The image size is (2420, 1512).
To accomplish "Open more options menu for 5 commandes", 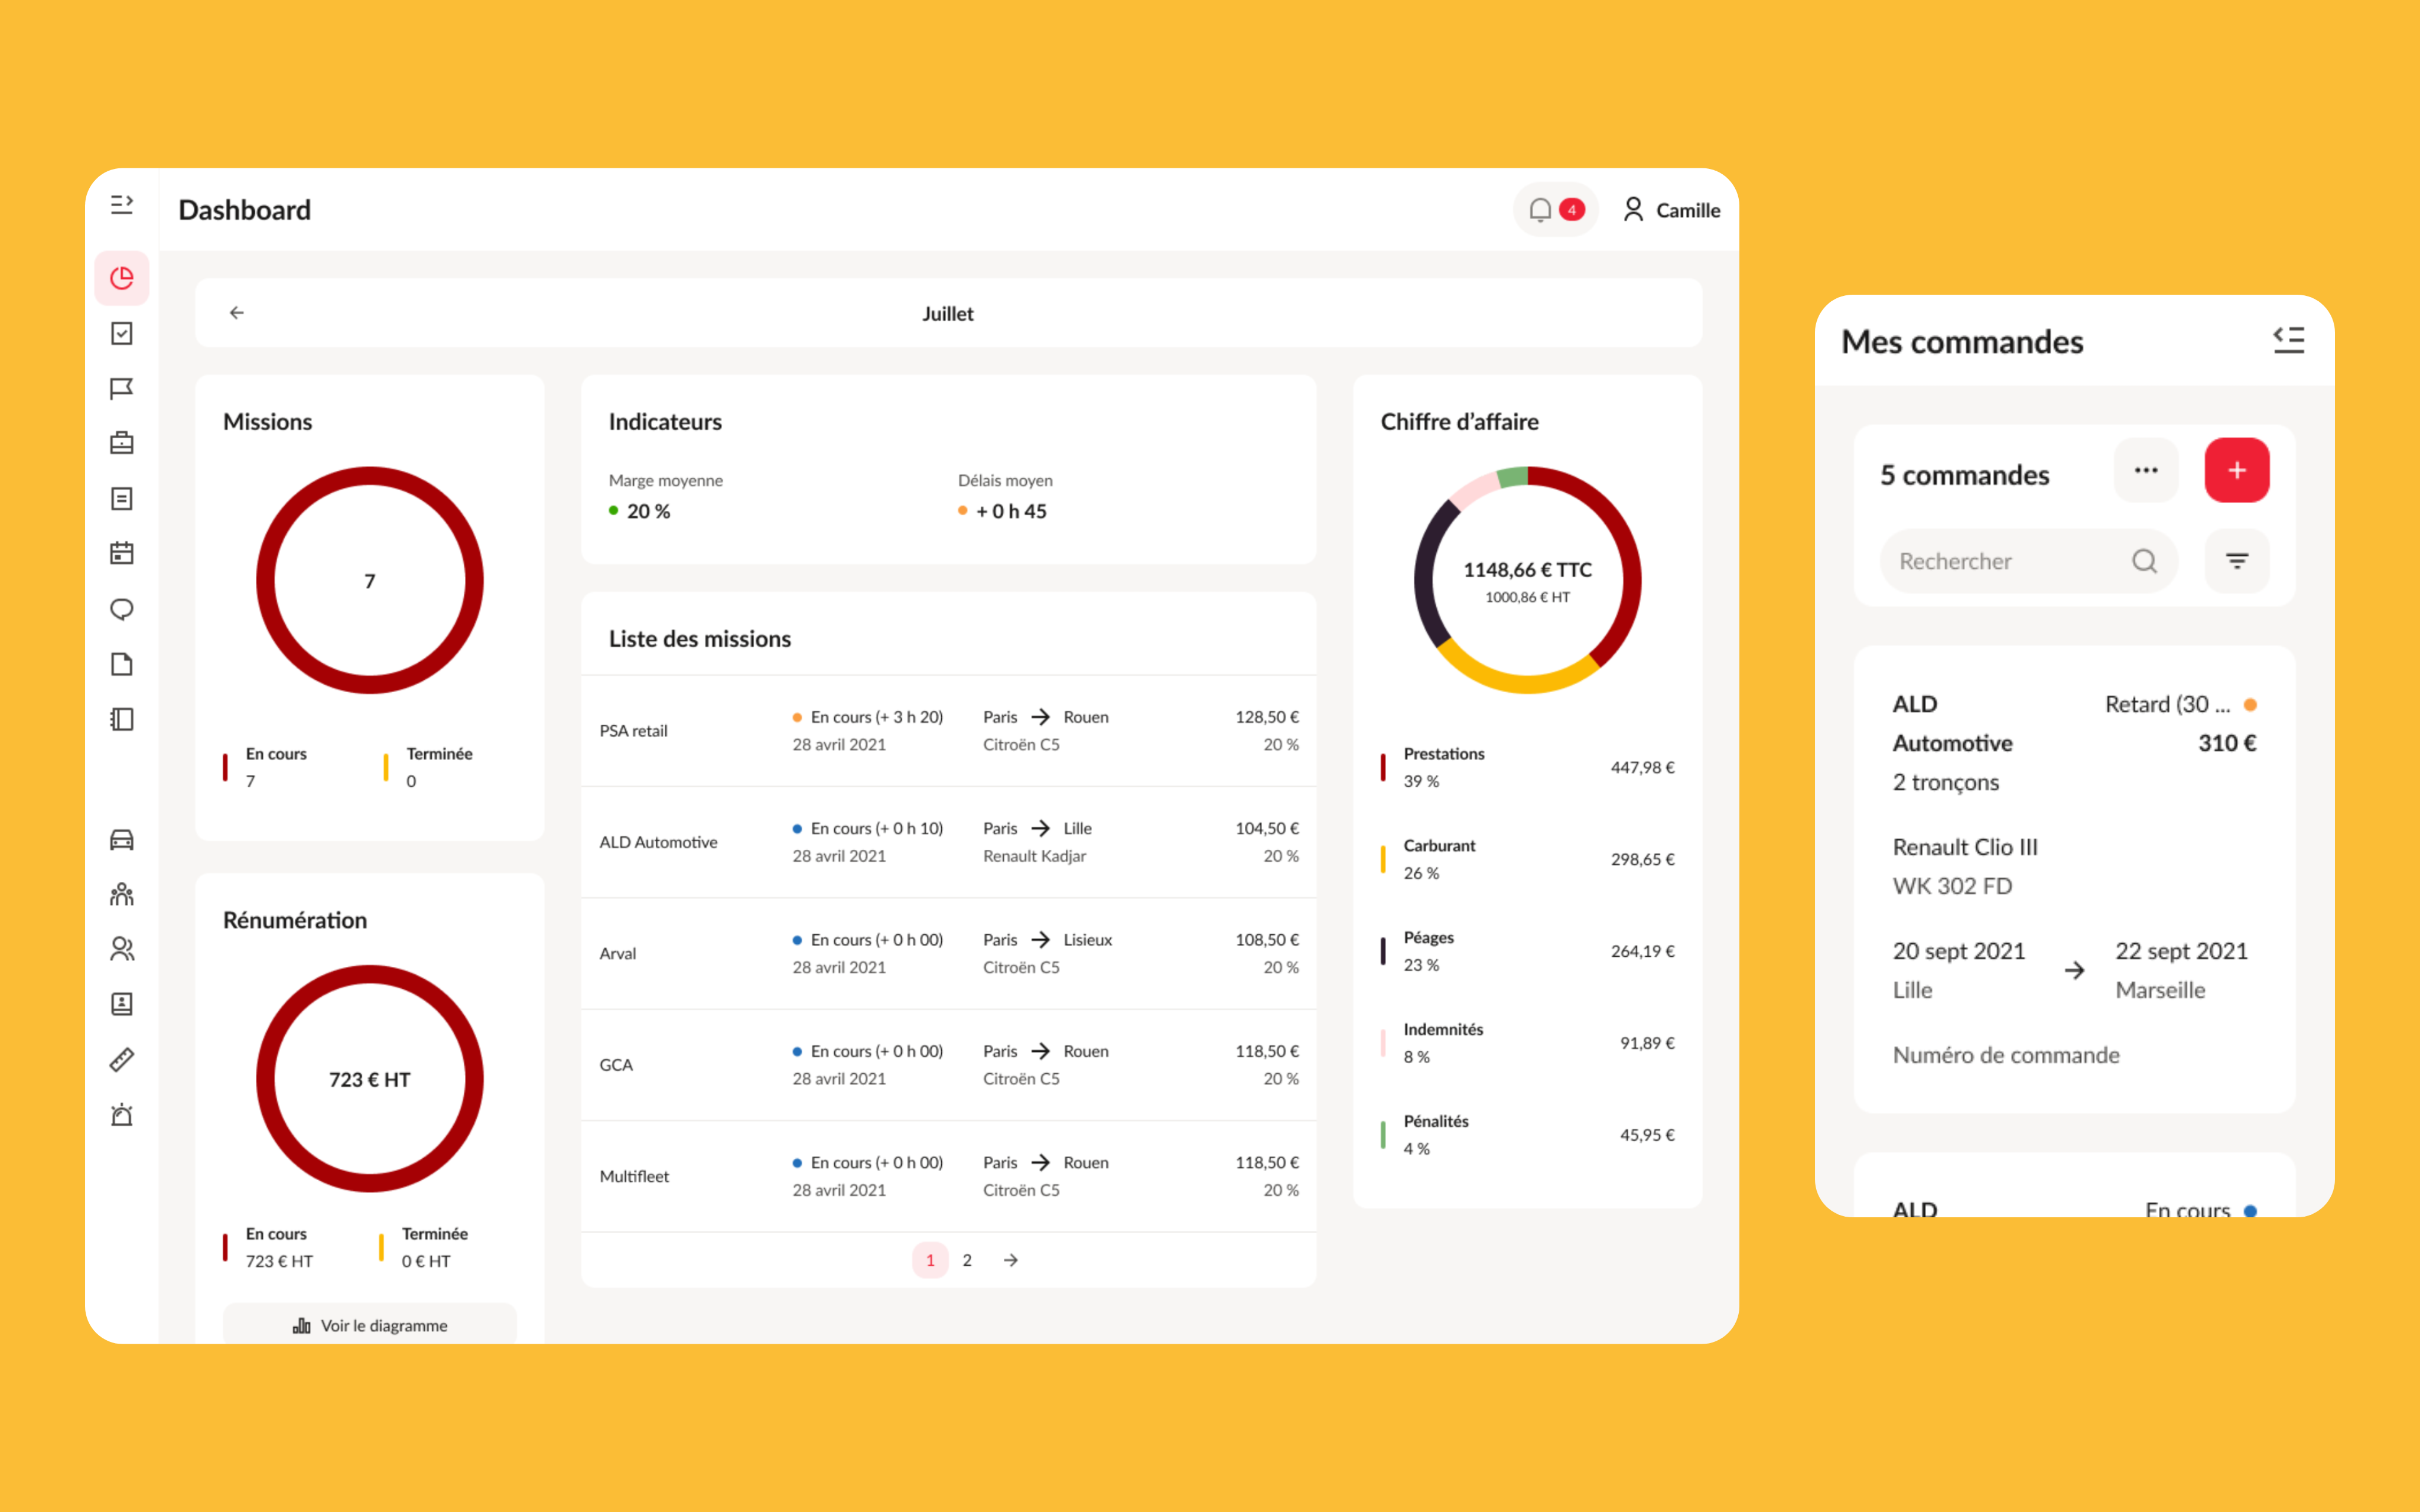I will (x=2146, y=470).
